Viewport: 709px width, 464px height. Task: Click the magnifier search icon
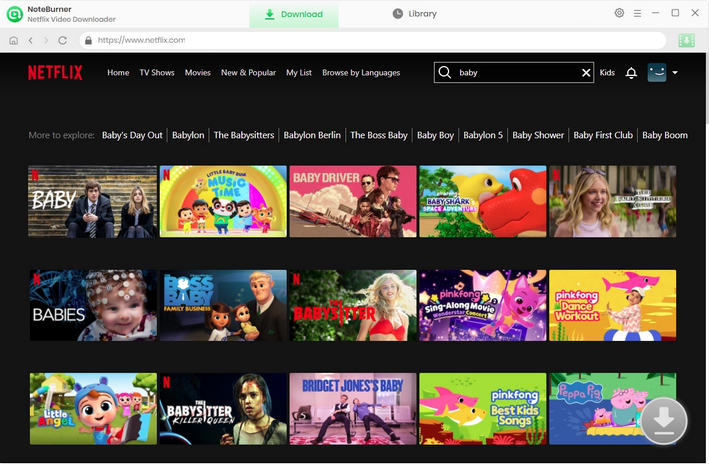coord(444,72)
